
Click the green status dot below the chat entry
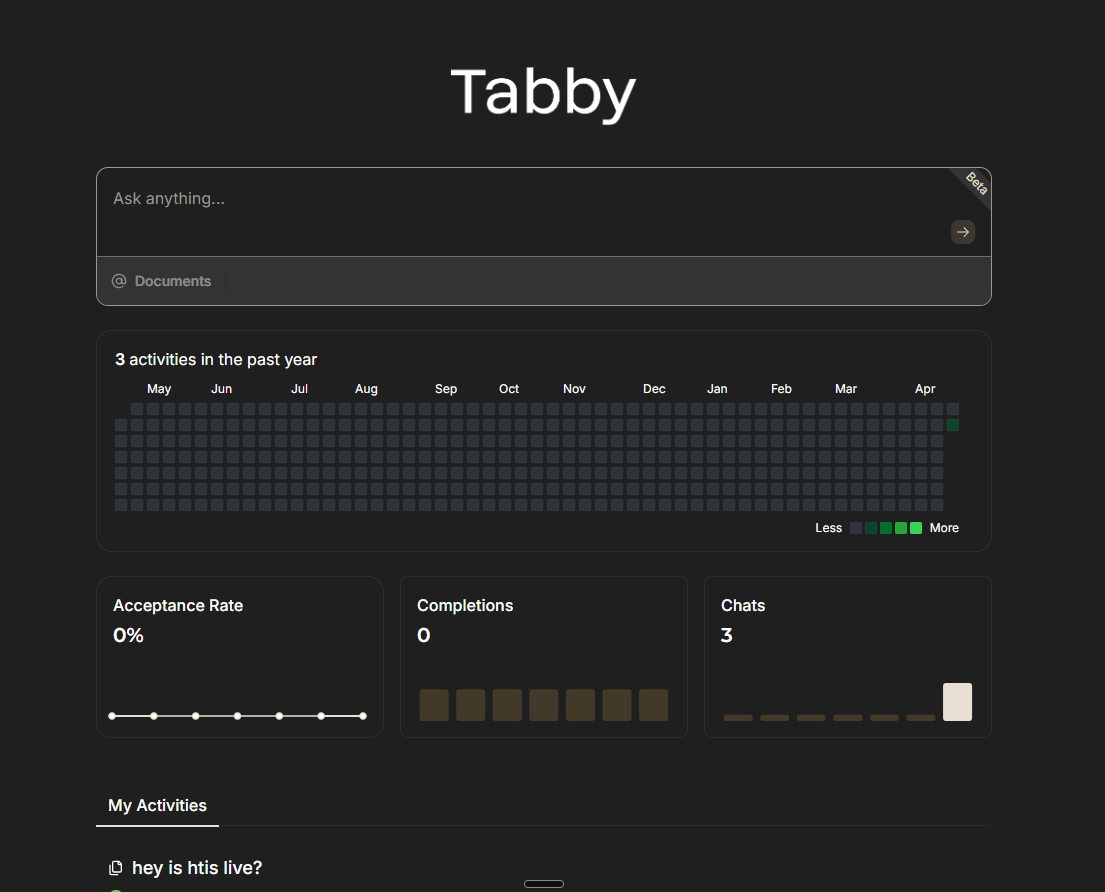tap(116, 889)
